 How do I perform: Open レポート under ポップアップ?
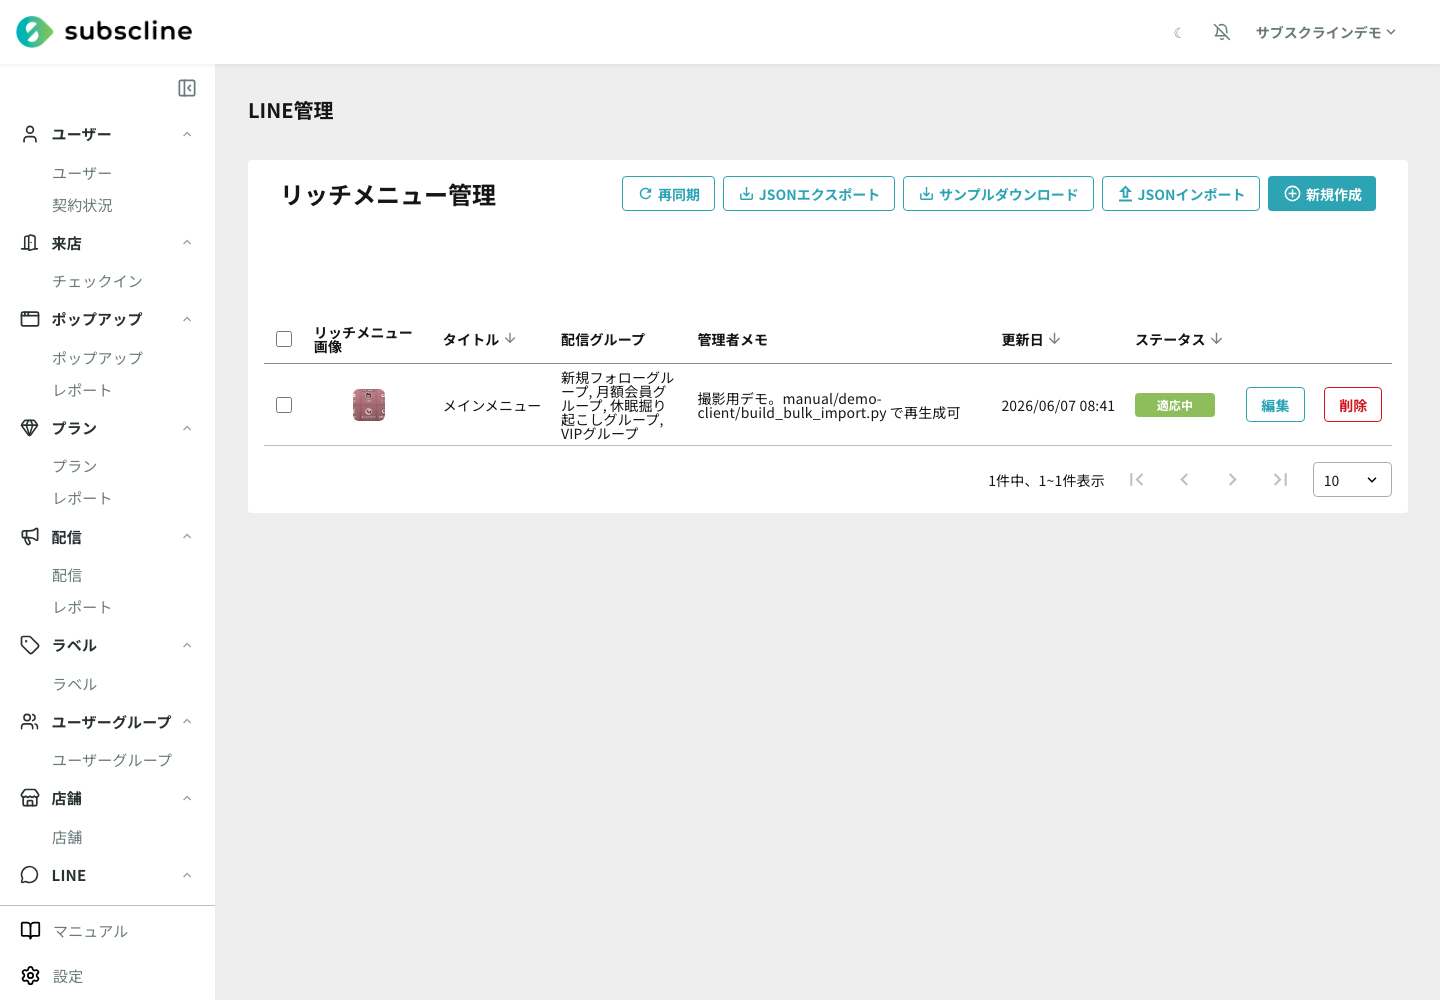pyautogui.click(x=82, y=390)
